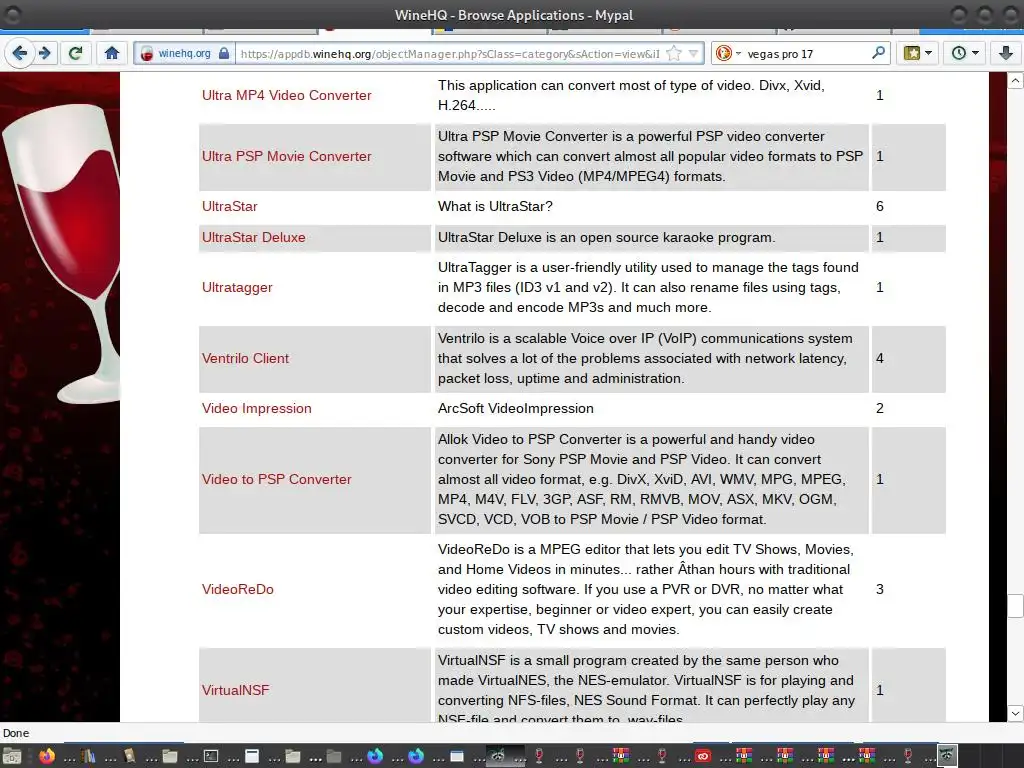Screen dimensions: 1024x768
Task: Go forward one page
Action: click(44, 53)
